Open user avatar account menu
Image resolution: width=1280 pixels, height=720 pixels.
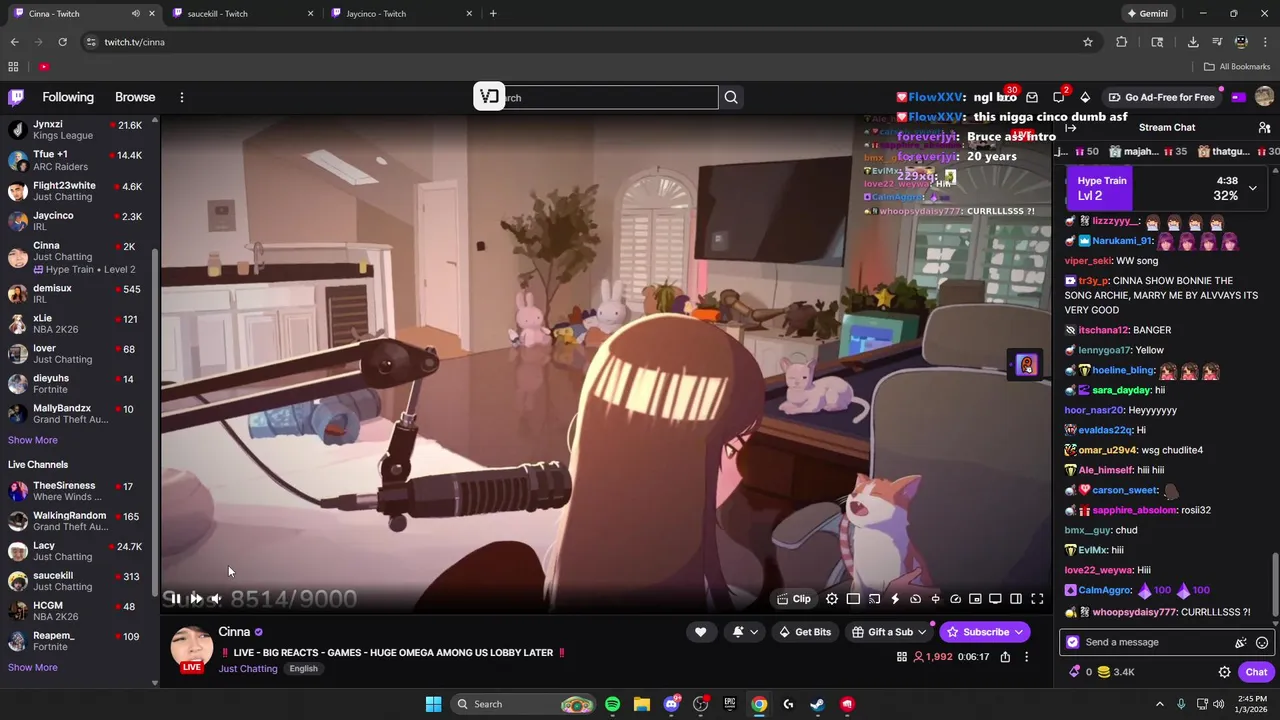pyautogui.click(x=1264, y=97)
